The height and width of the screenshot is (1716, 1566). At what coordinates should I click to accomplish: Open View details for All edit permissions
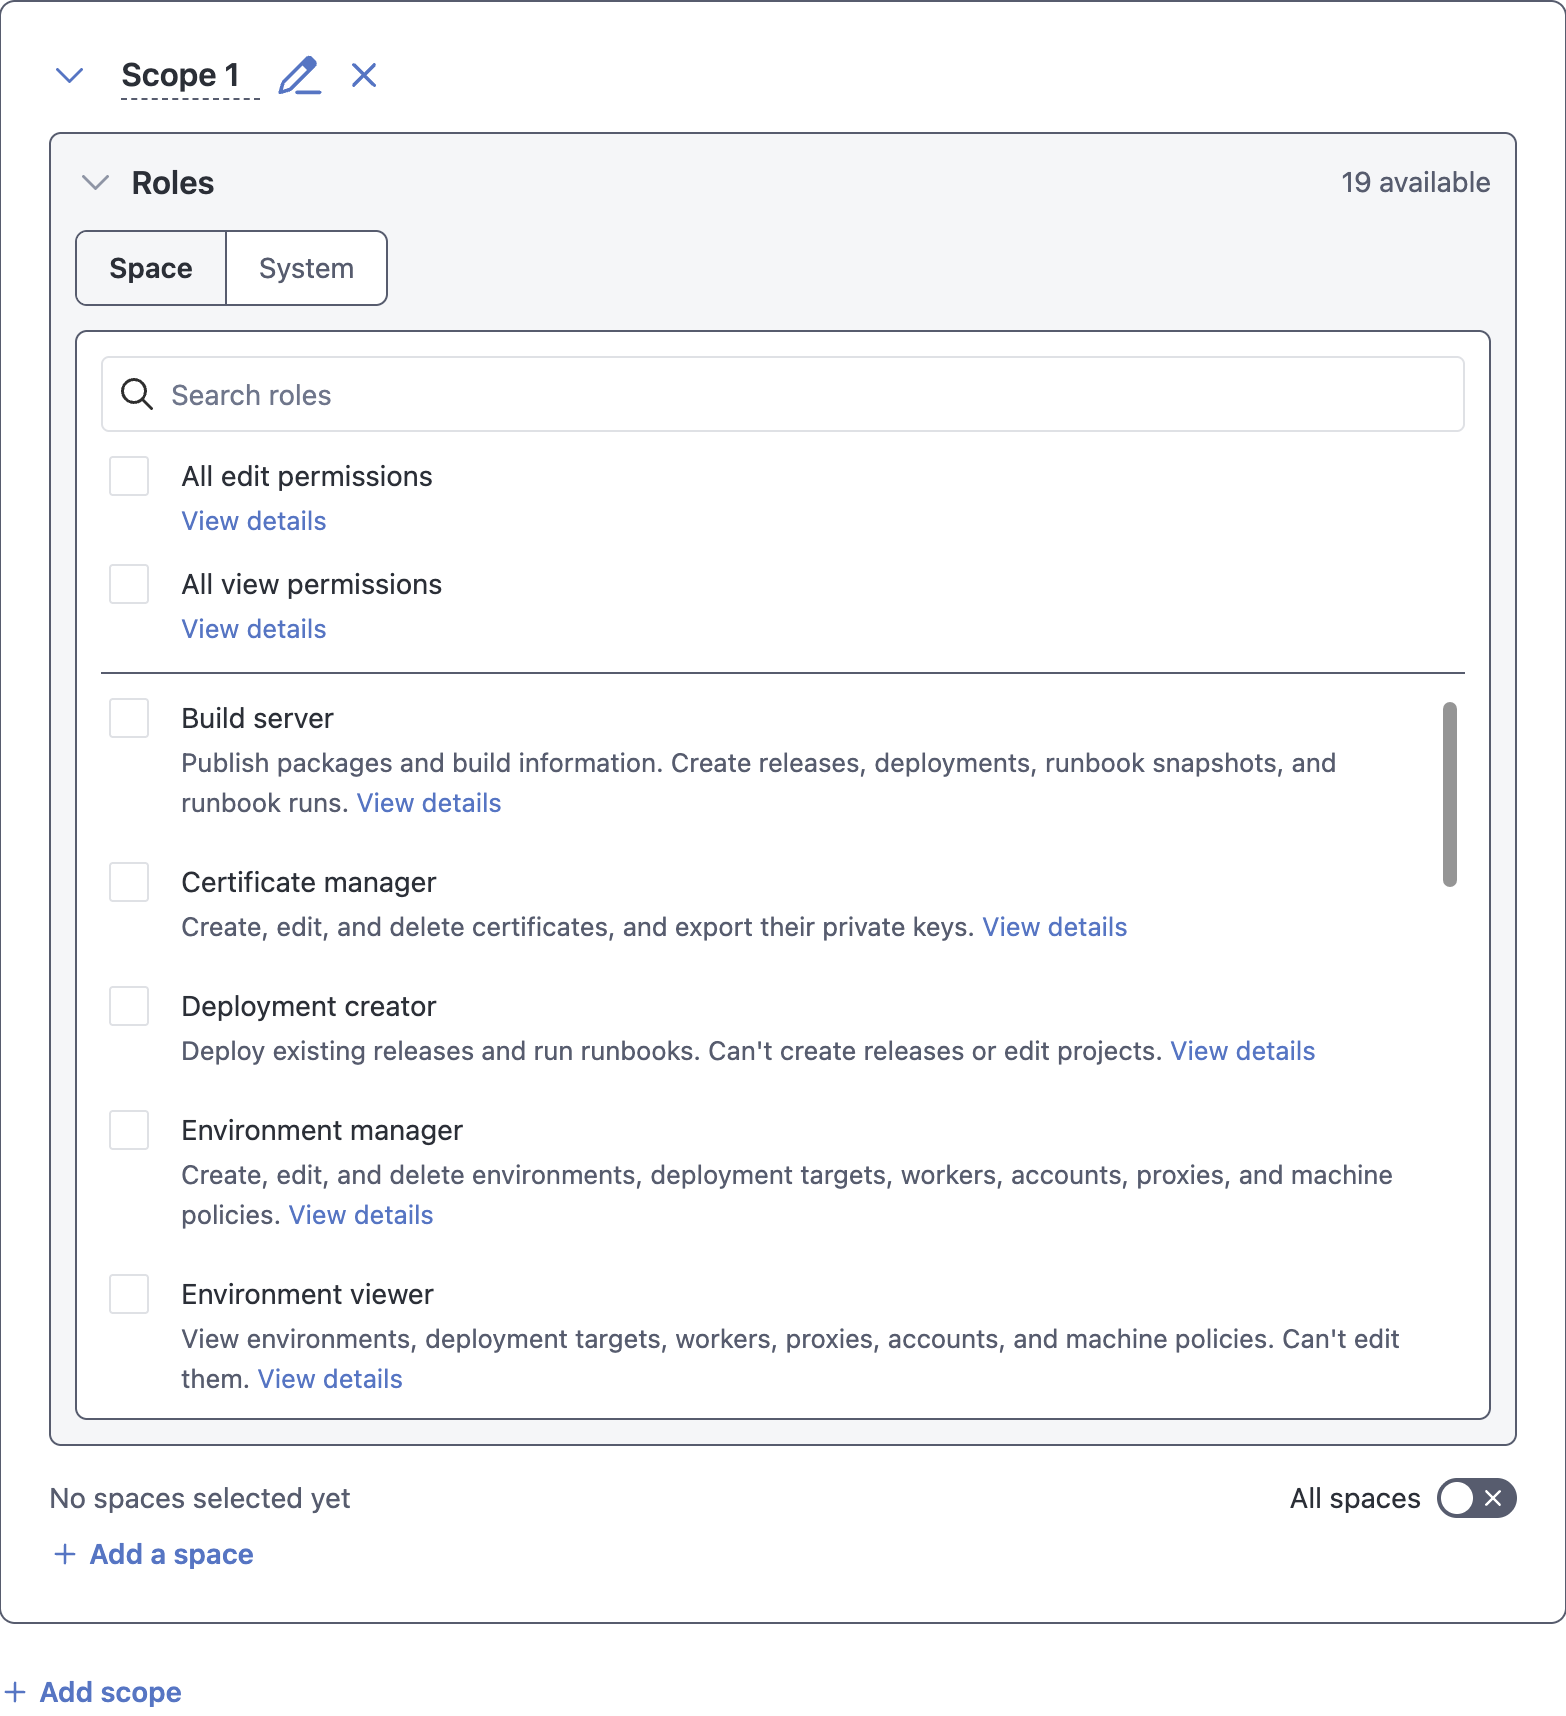(x=254, y=521)
